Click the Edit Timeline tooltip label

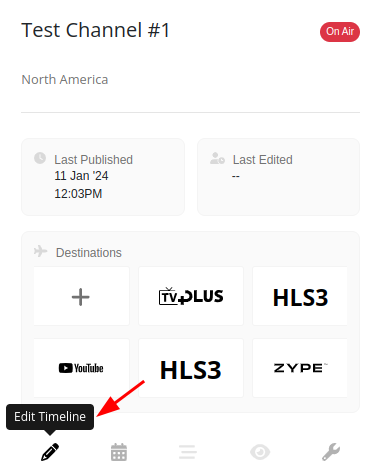50,417
